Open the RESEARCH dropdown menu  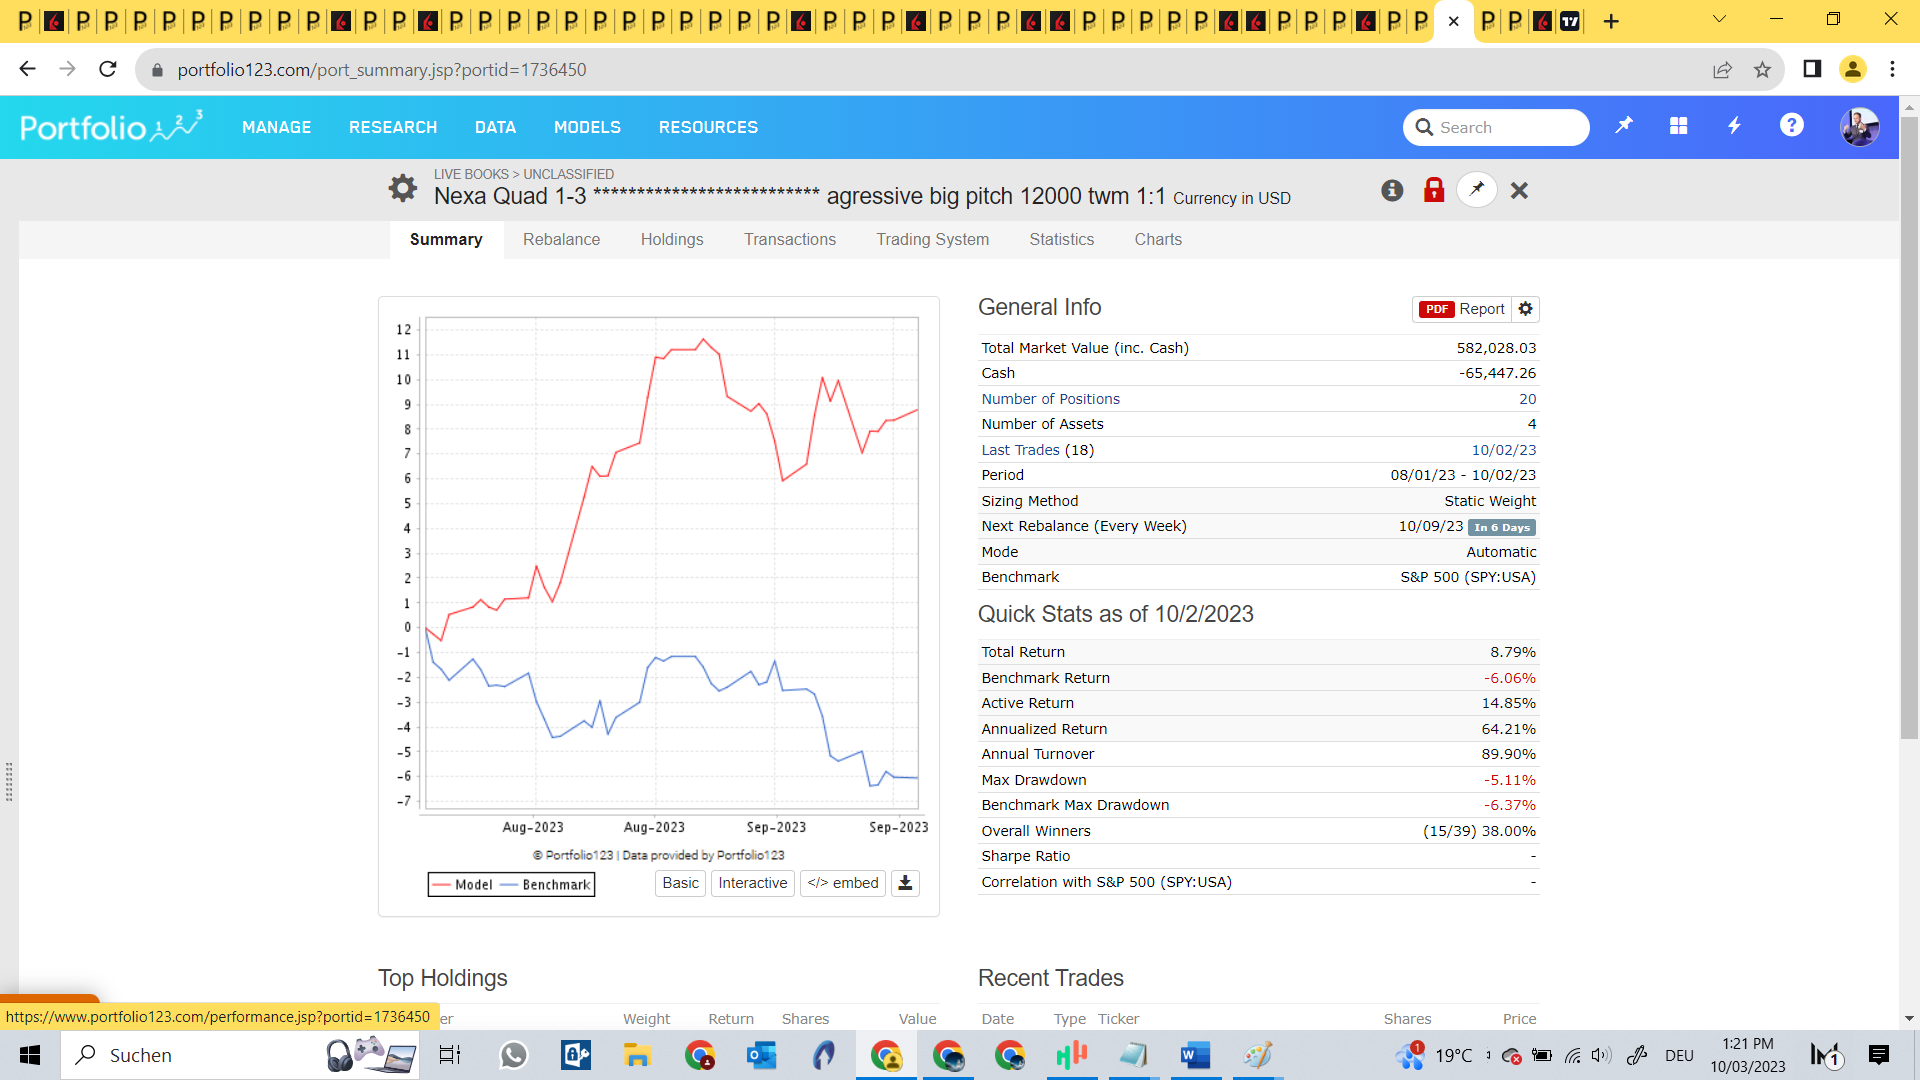pyautogui.click(x=393, y=127)
